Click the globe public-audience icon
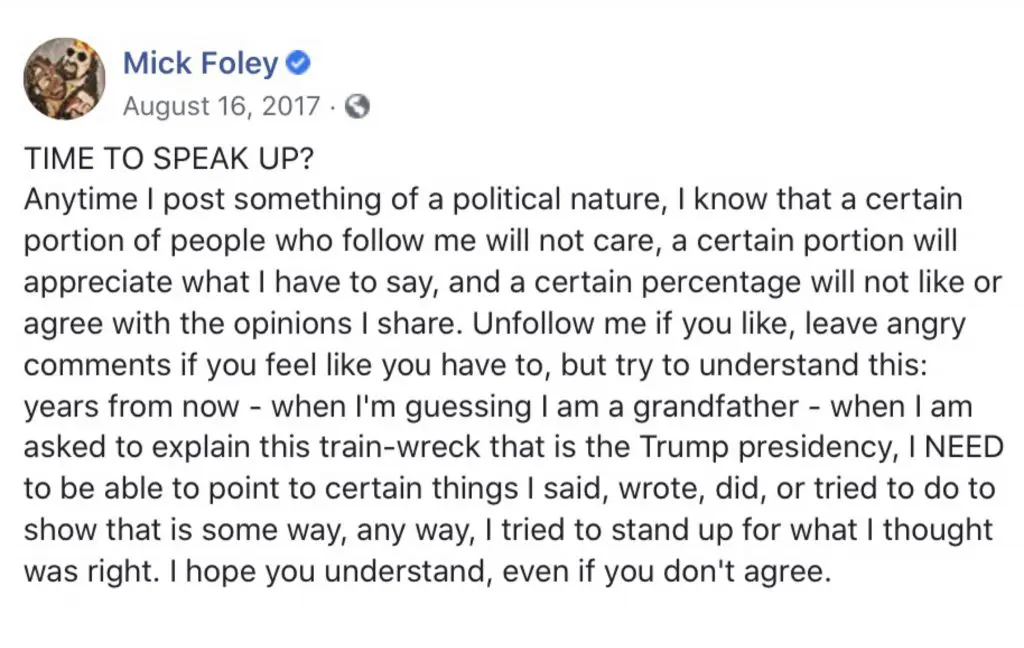Screen dimensions: 1024x648 coord(356,105)
